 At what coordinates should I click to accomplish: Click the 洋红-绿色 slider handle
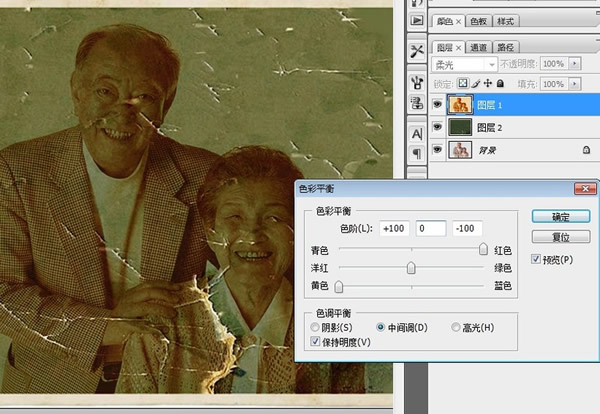(411, 268)
